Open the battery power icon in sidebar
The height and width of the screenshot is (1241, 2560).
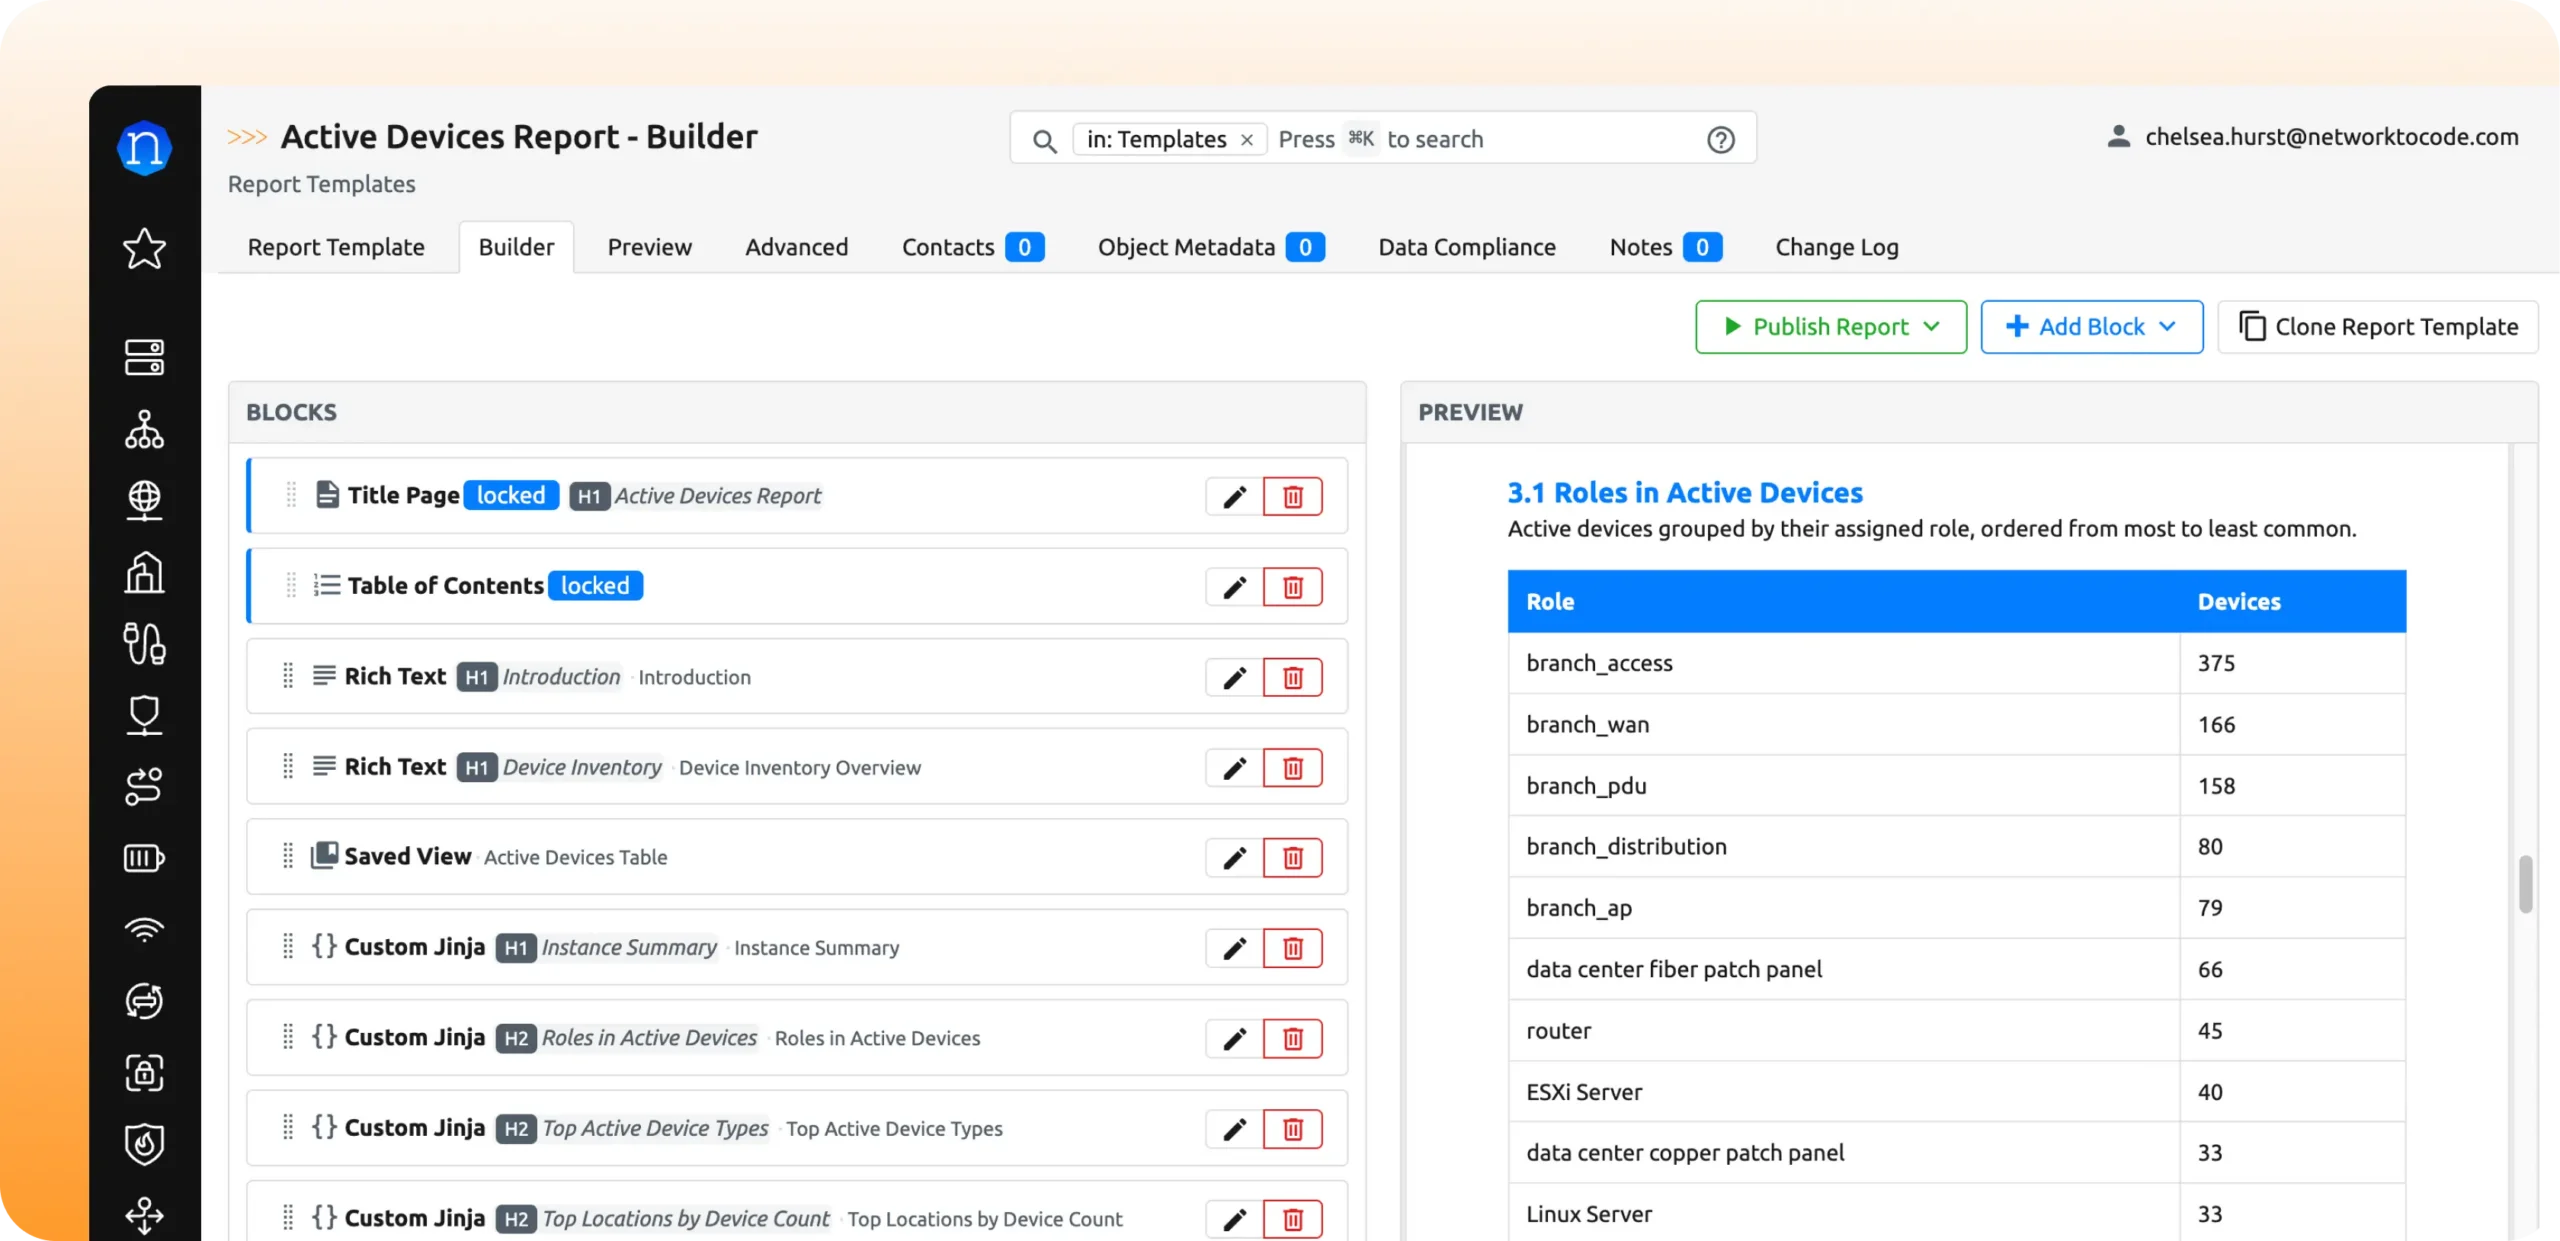(144, 858)
